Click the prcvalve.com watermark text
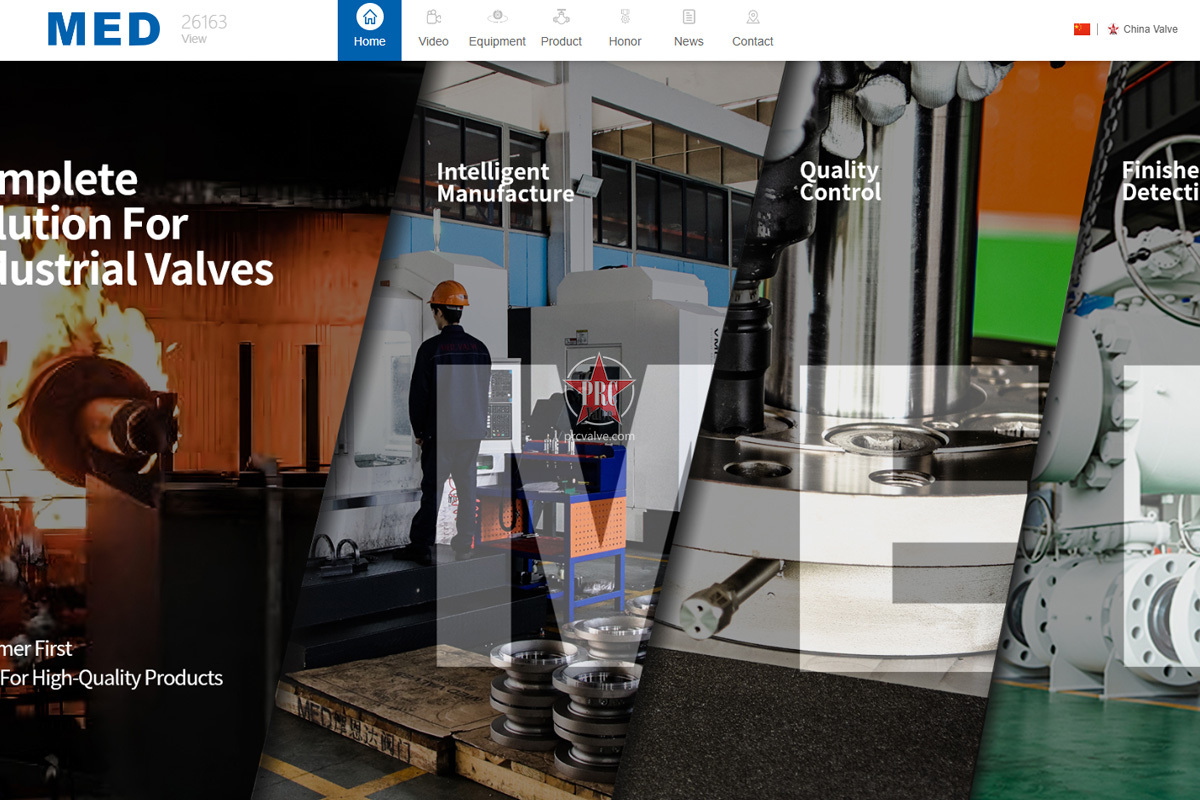 point(599,436)
